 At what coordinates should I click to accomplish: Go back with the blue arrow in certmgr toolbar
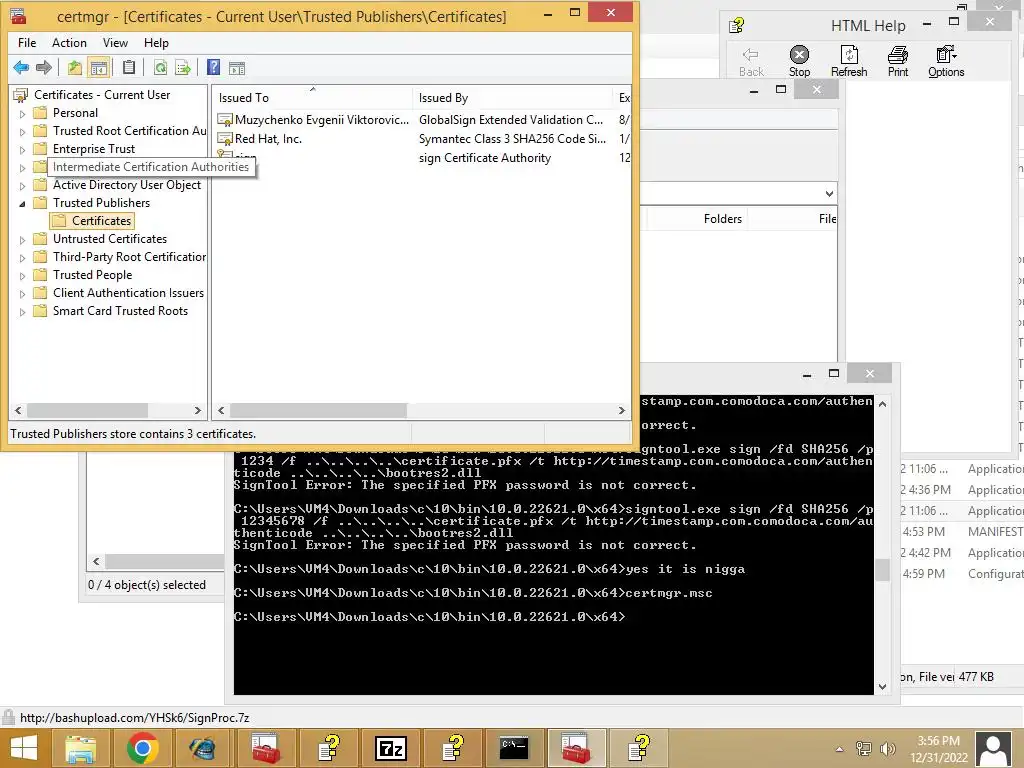pyautogui.click(x=21, y=67)
